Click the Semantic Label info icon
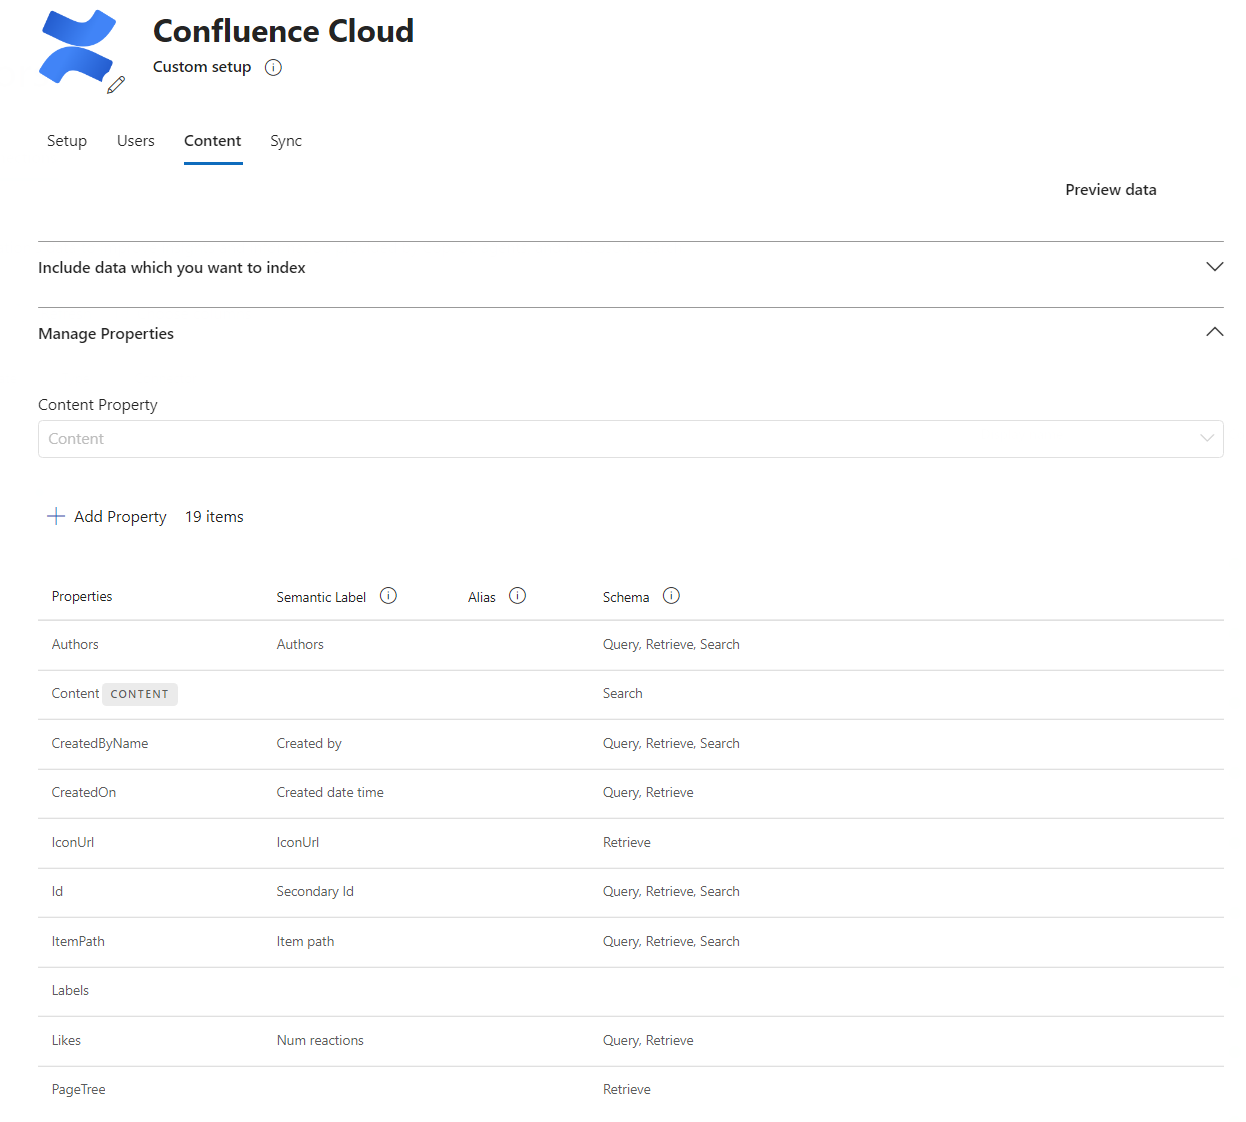 pyautogui.click(x=389, y=596)
